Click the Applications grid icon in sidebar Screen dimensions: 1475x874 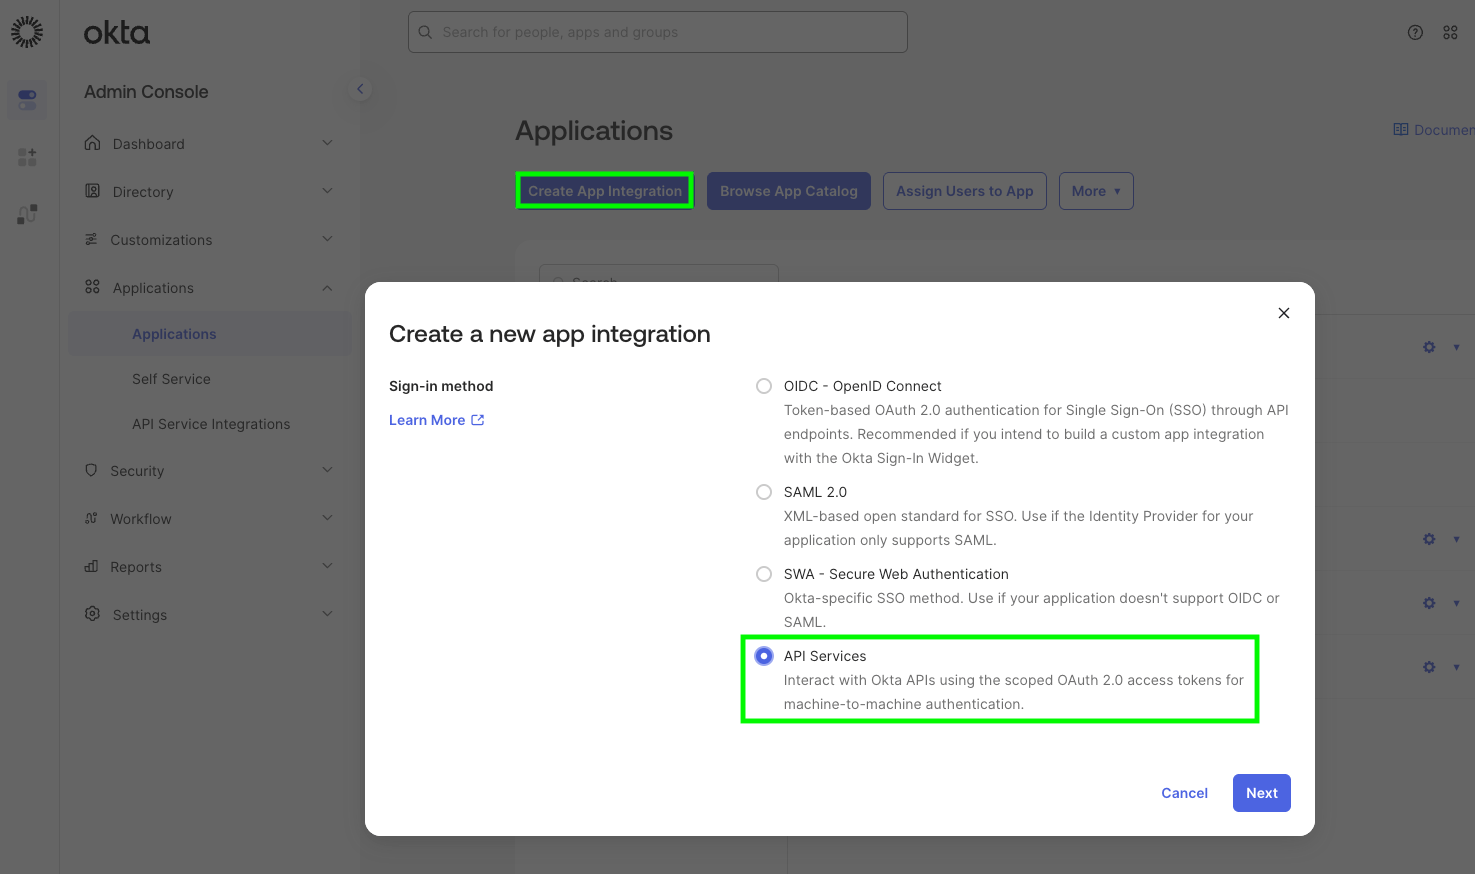click(x=92, y=287)
